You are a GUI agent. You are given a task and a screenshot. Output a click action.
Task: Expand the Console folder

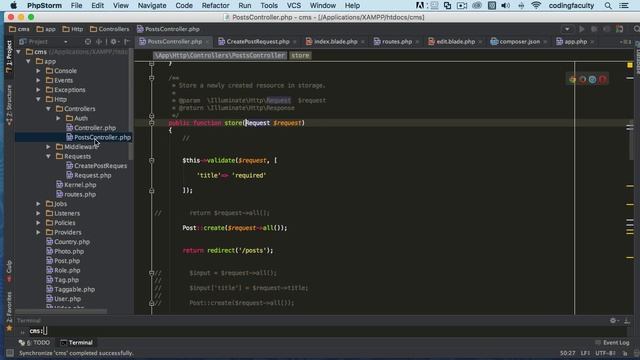click(x=38, y=71)
